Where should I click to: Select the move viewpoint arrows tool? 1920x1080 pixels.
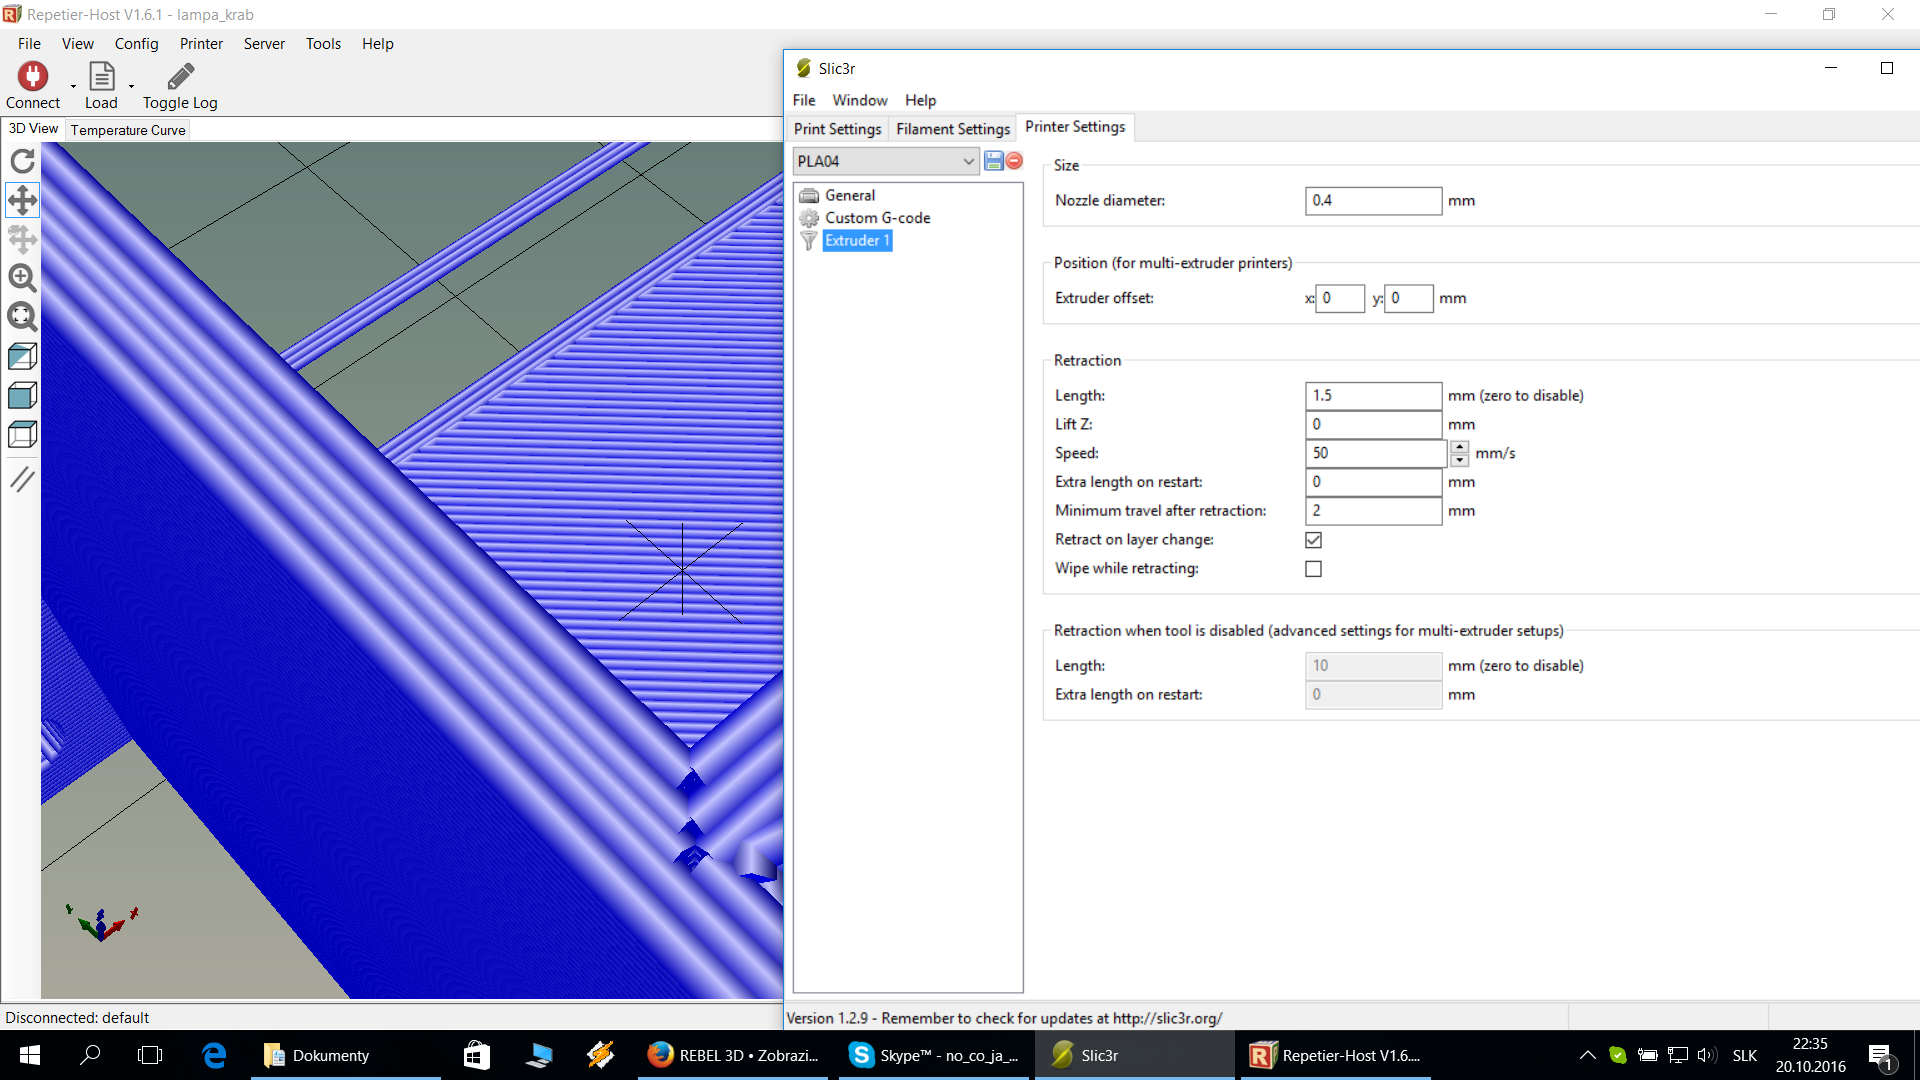click(x=22, y=200)
